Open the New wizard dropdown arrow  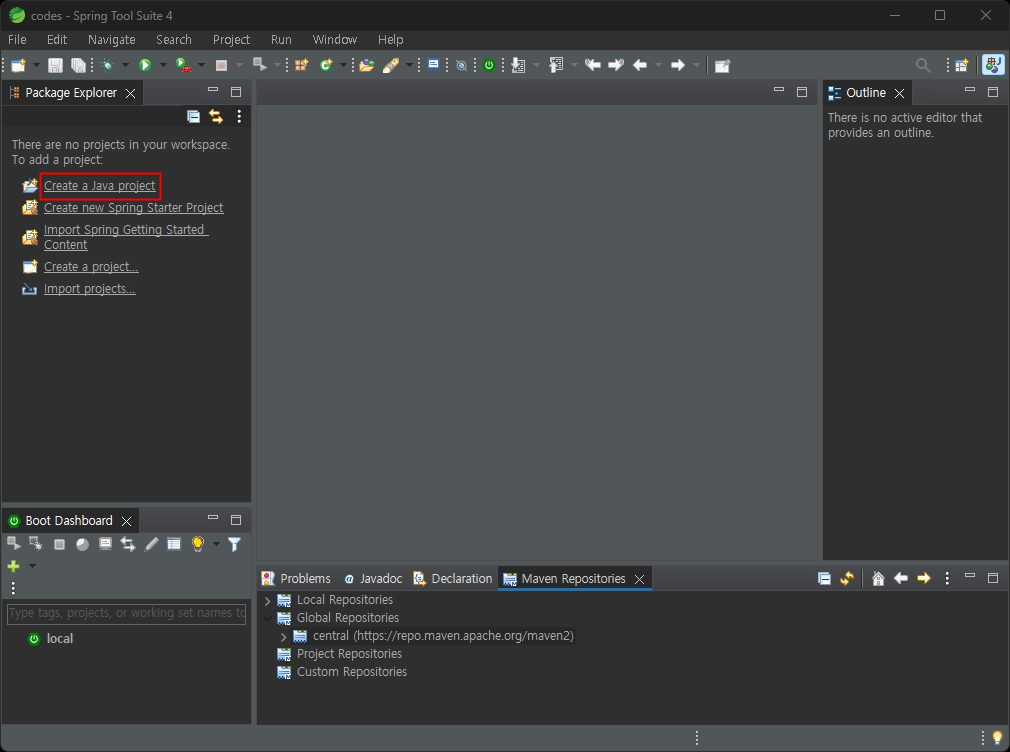click(x=36, y=65)
